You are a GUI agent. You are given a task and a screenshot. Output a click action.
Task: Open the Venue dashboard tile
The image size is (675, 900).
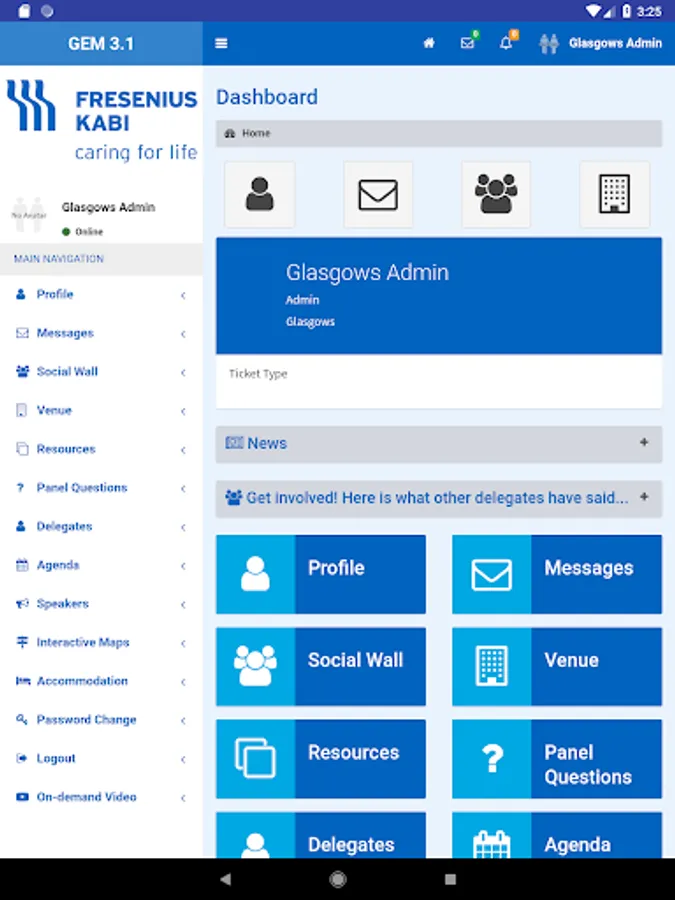click(x=557, y=666)
